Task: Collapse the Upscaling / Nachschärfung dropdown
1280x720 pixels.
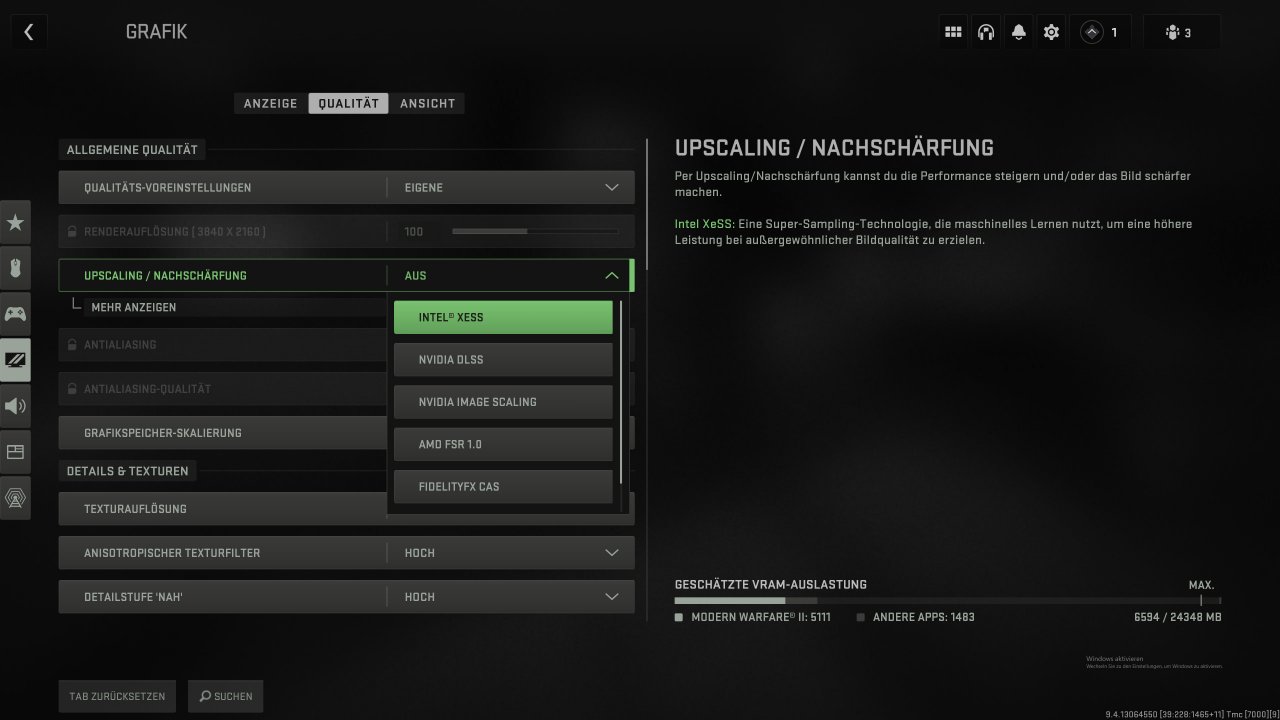Action: [346, 275]
